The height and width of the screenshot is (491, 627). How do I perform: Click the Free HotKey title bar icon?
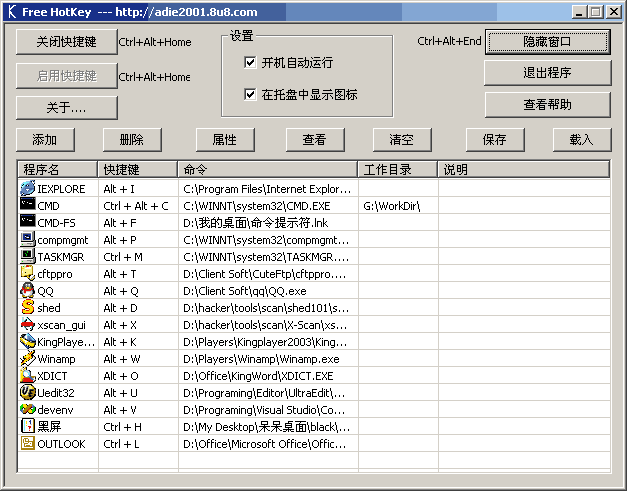click(x=12, y=12)
